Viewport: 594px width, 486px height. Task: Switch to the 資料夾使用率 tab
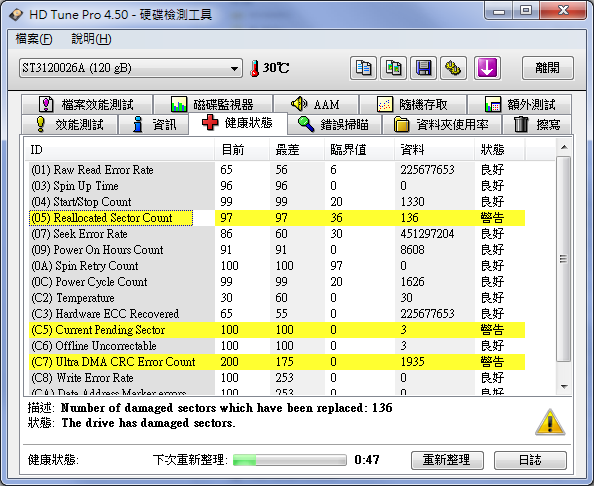coord(442,124)
